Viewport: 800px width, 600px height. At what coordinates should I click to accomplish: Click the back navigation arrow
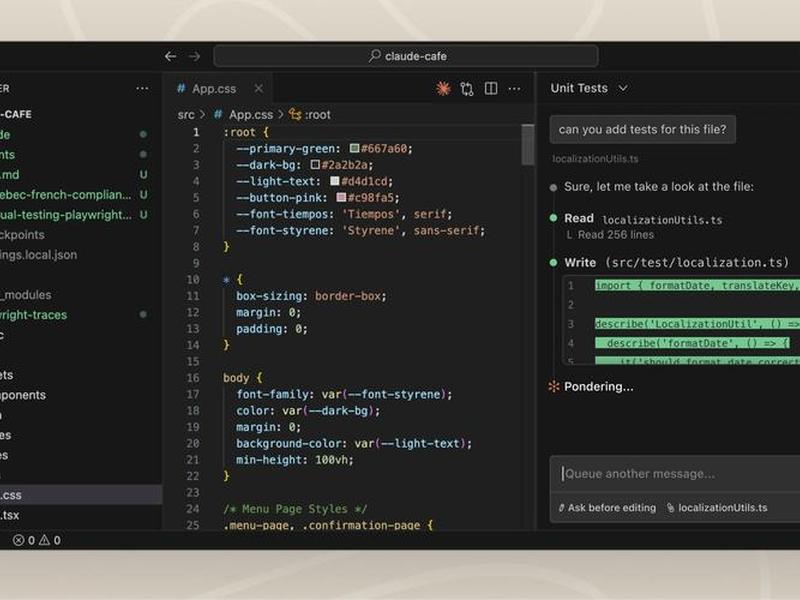tap(170, 56)
